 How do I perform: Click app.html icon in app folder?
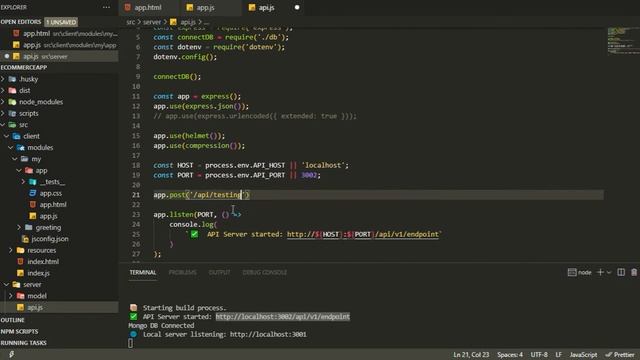[x=33, y=204]
